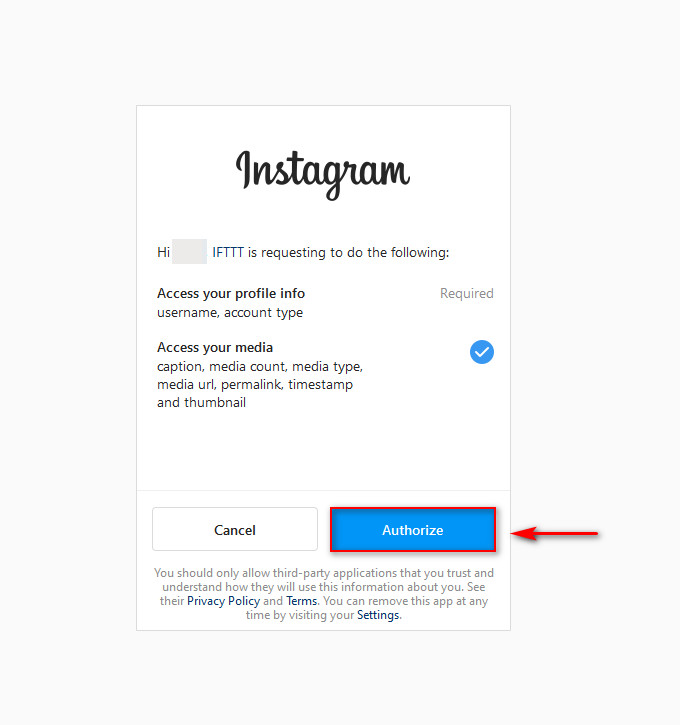Open the Terms link
The width and height of the screenshot is (680, 725).
pyautogui.click(x=302, y=601)
